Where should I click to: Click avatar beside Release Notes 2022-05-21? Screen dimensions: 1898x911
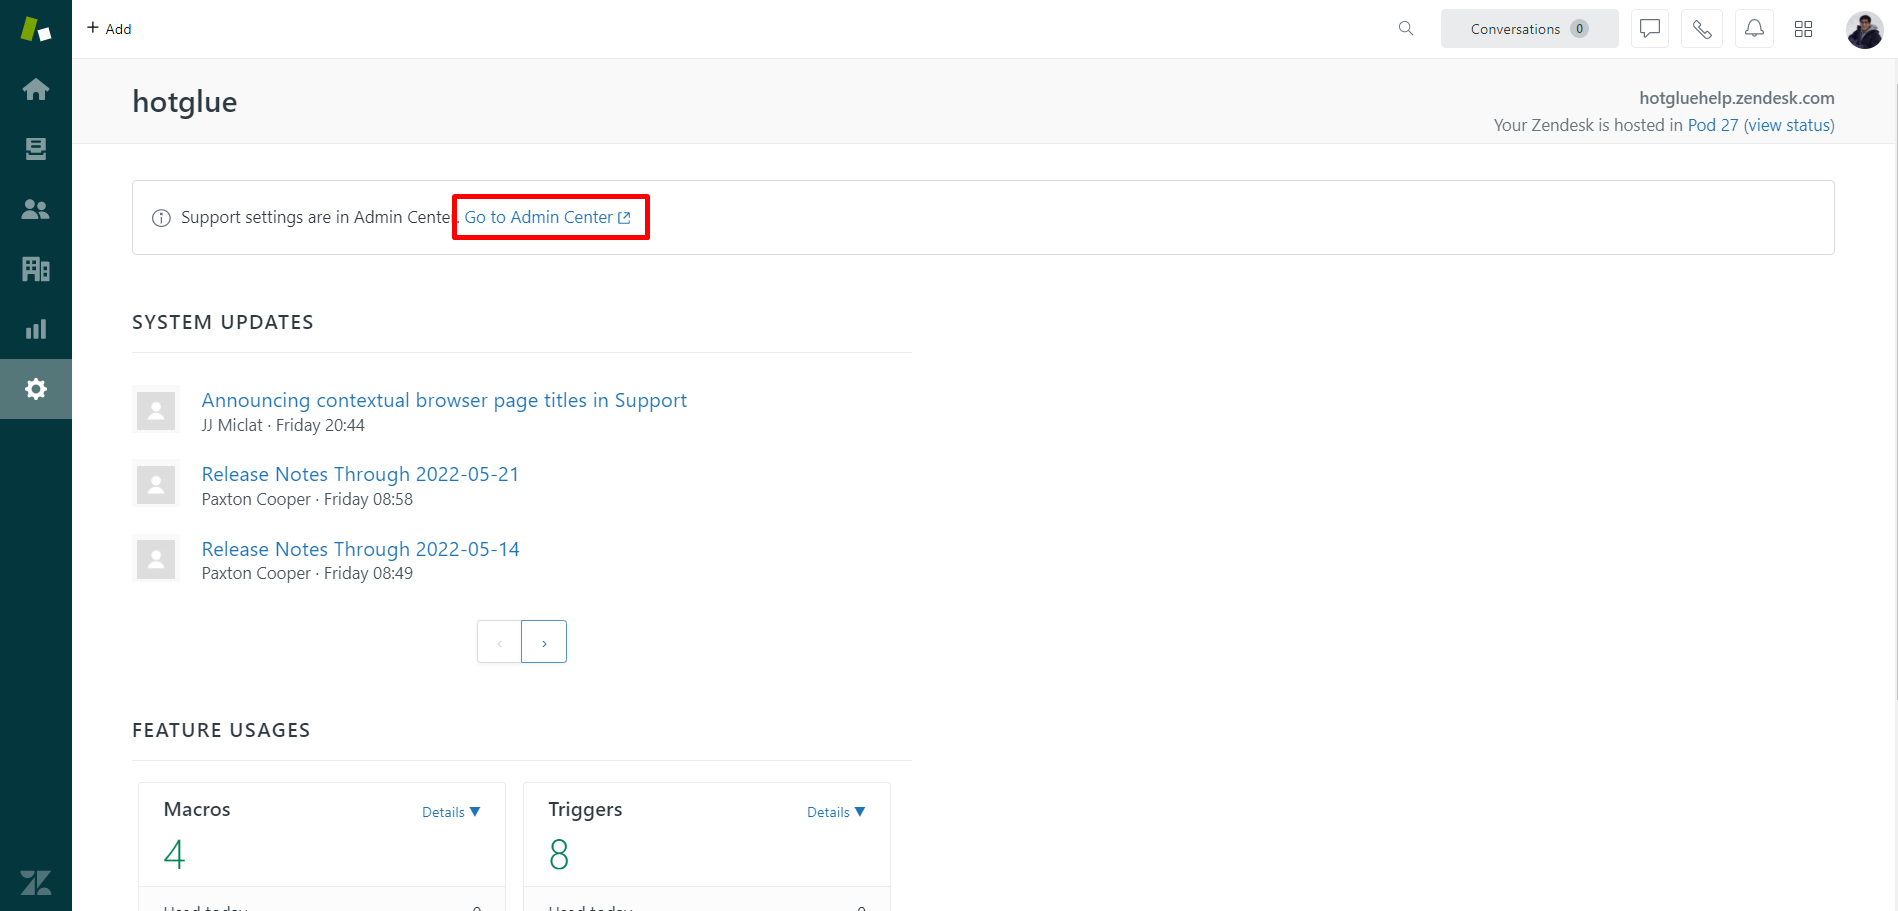(156, 484)
